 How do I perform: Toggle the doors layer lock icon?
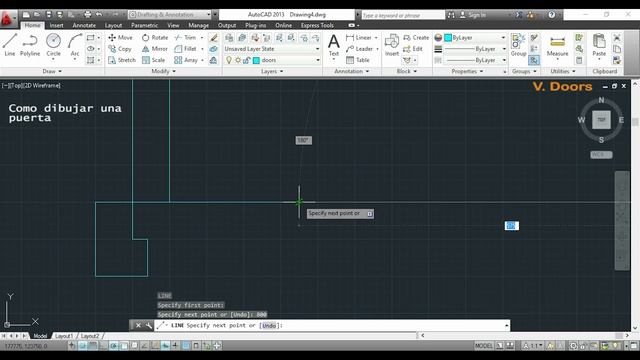(246, 60)
